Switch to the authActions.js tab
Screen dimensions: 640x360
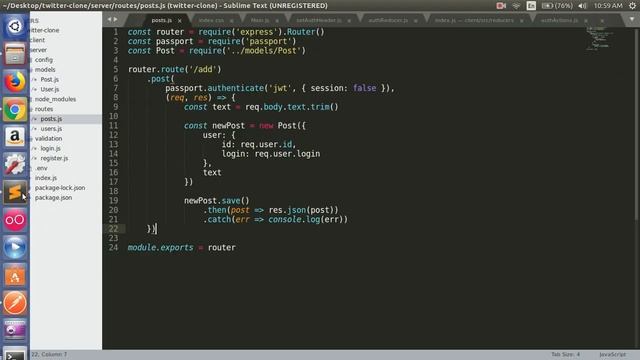[559, 20]
